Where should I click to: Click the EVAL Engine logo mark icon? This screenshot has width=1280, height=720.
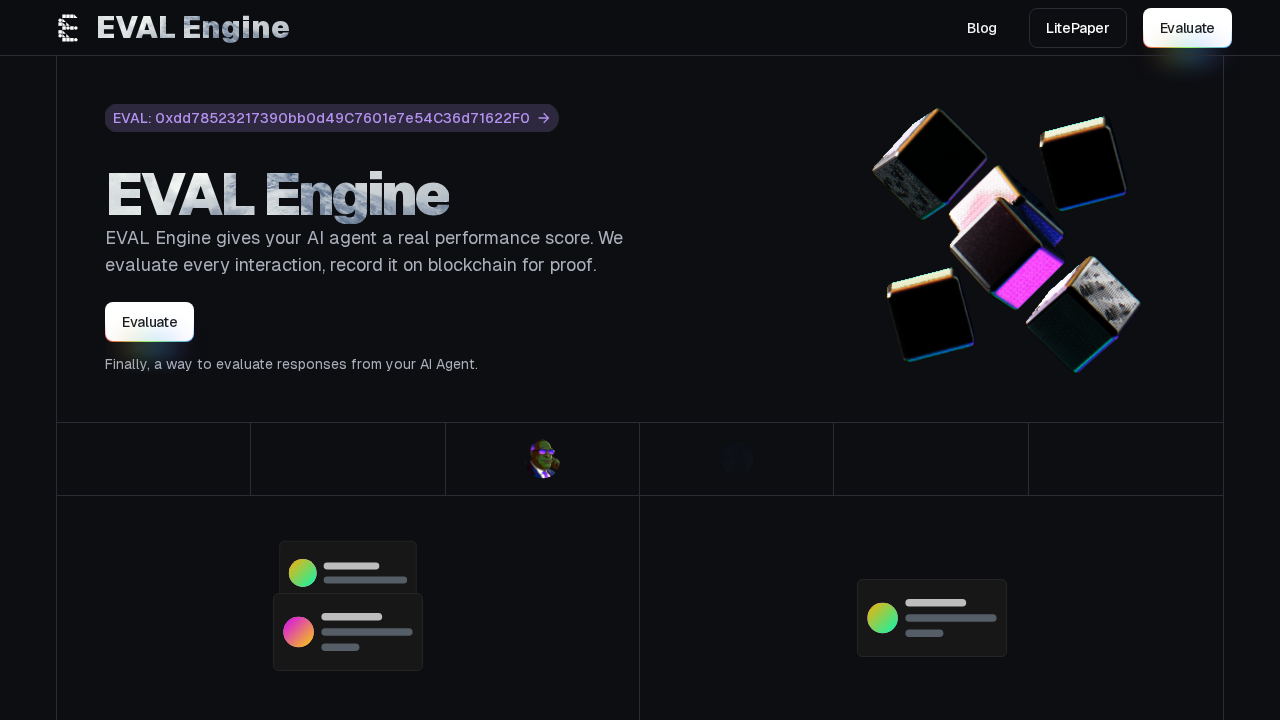[67, 27]
